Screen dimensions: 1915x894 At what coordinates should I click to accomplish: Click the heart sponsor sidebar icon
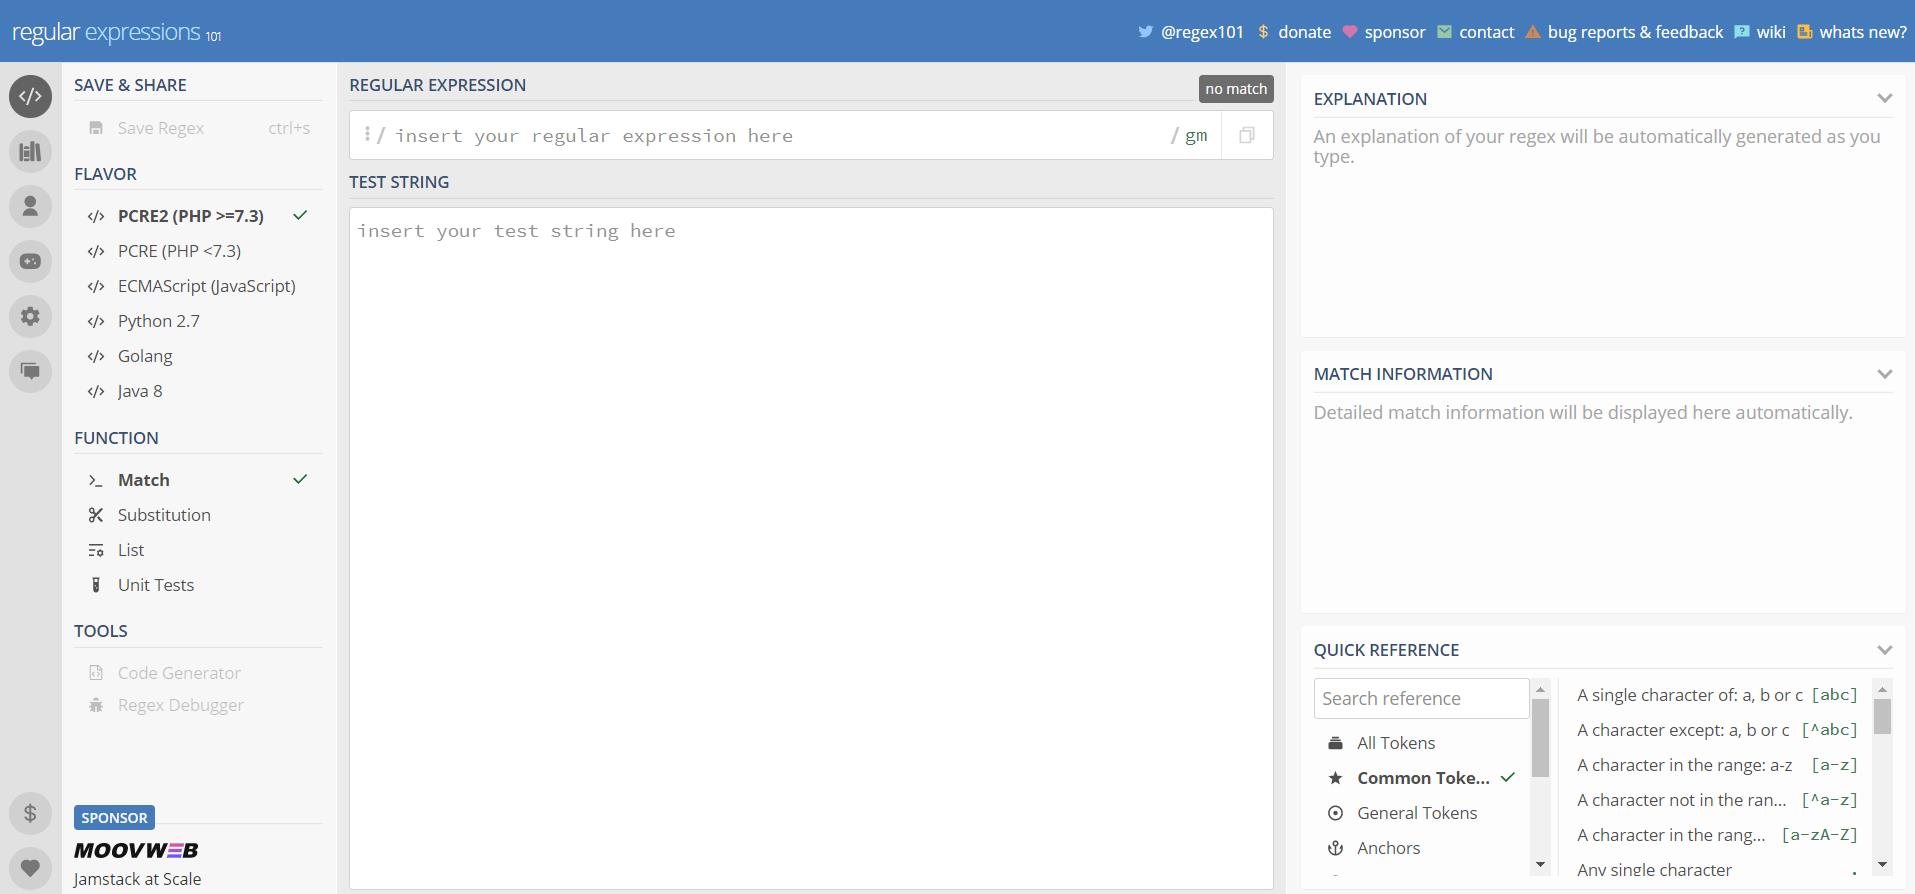click(x=30, y=868)
